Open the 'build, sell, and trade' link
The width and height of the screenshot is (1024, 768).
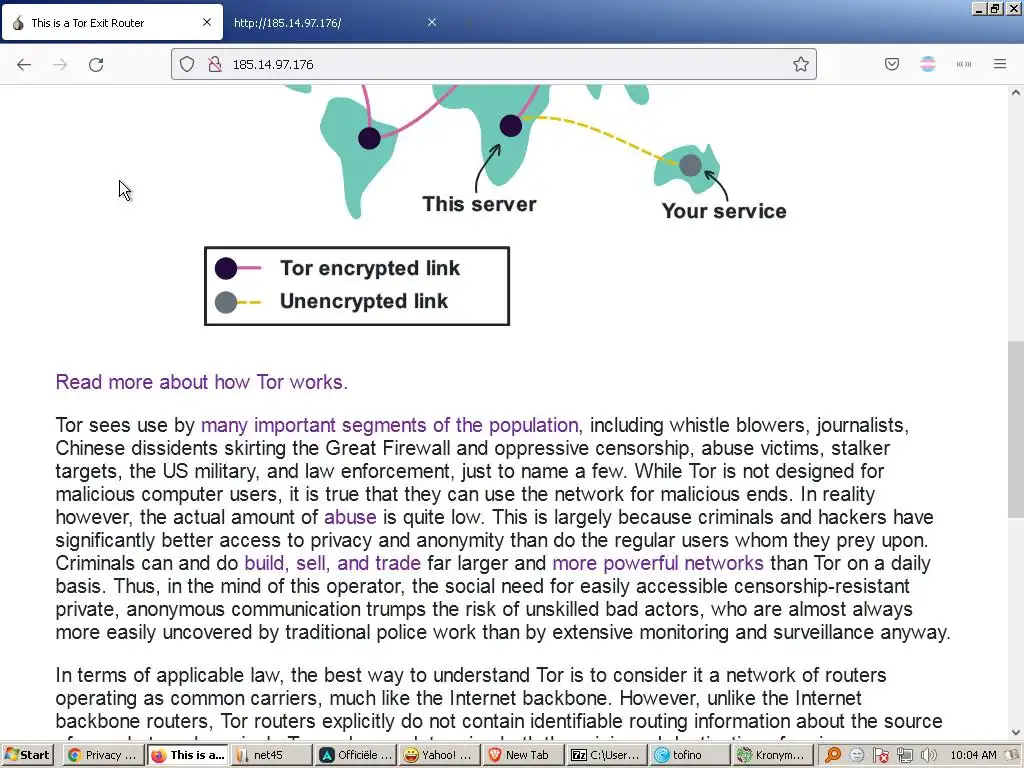point(332,564)
